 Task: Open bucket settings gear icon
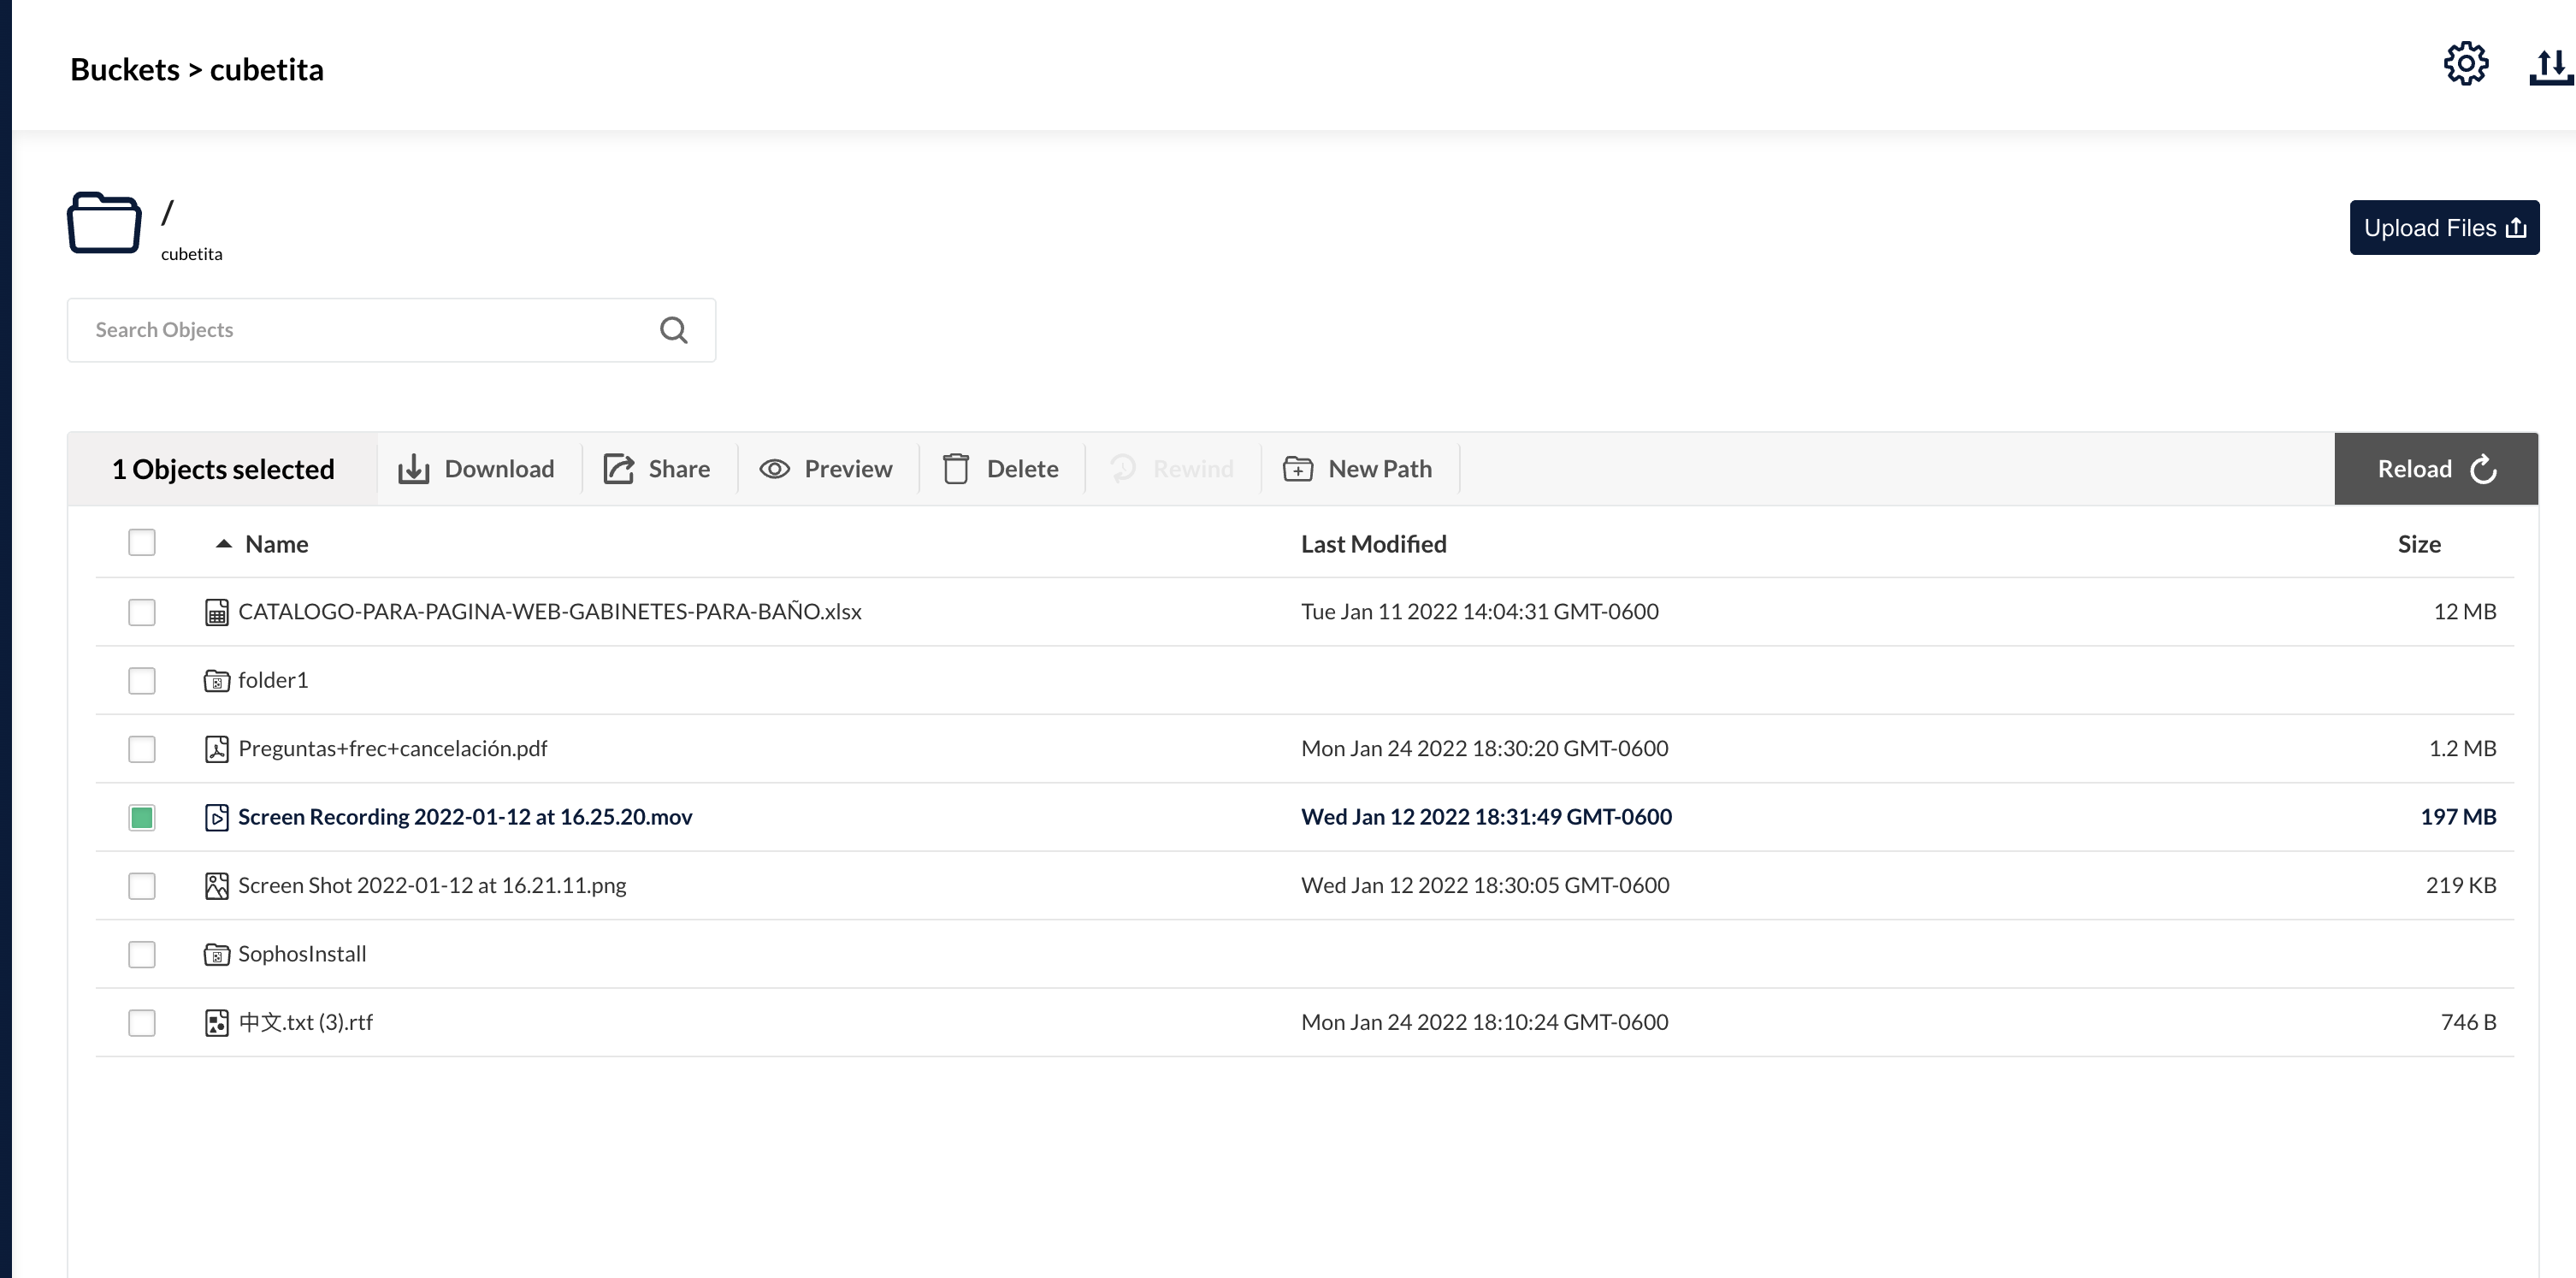pos(2465,65)
